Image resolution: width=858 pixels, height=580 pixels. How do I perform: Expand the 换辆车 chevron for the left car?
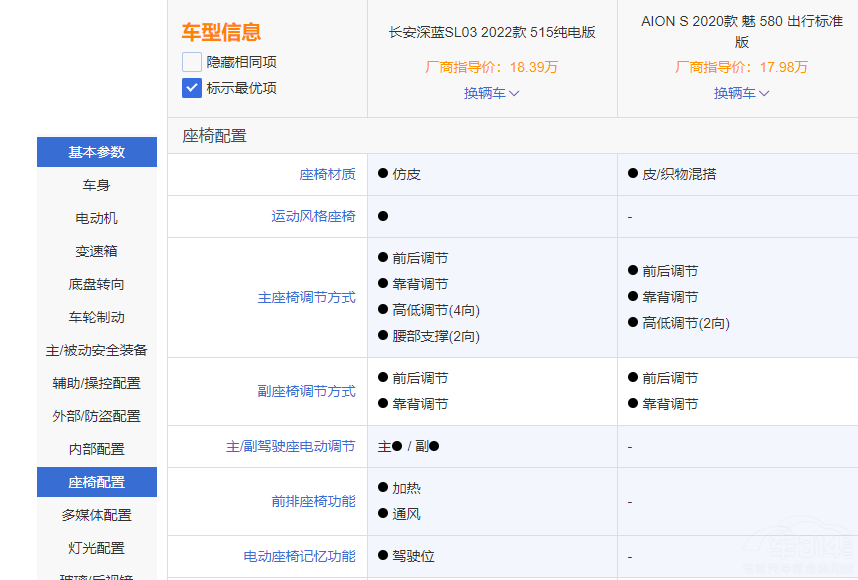coord(515,94)
